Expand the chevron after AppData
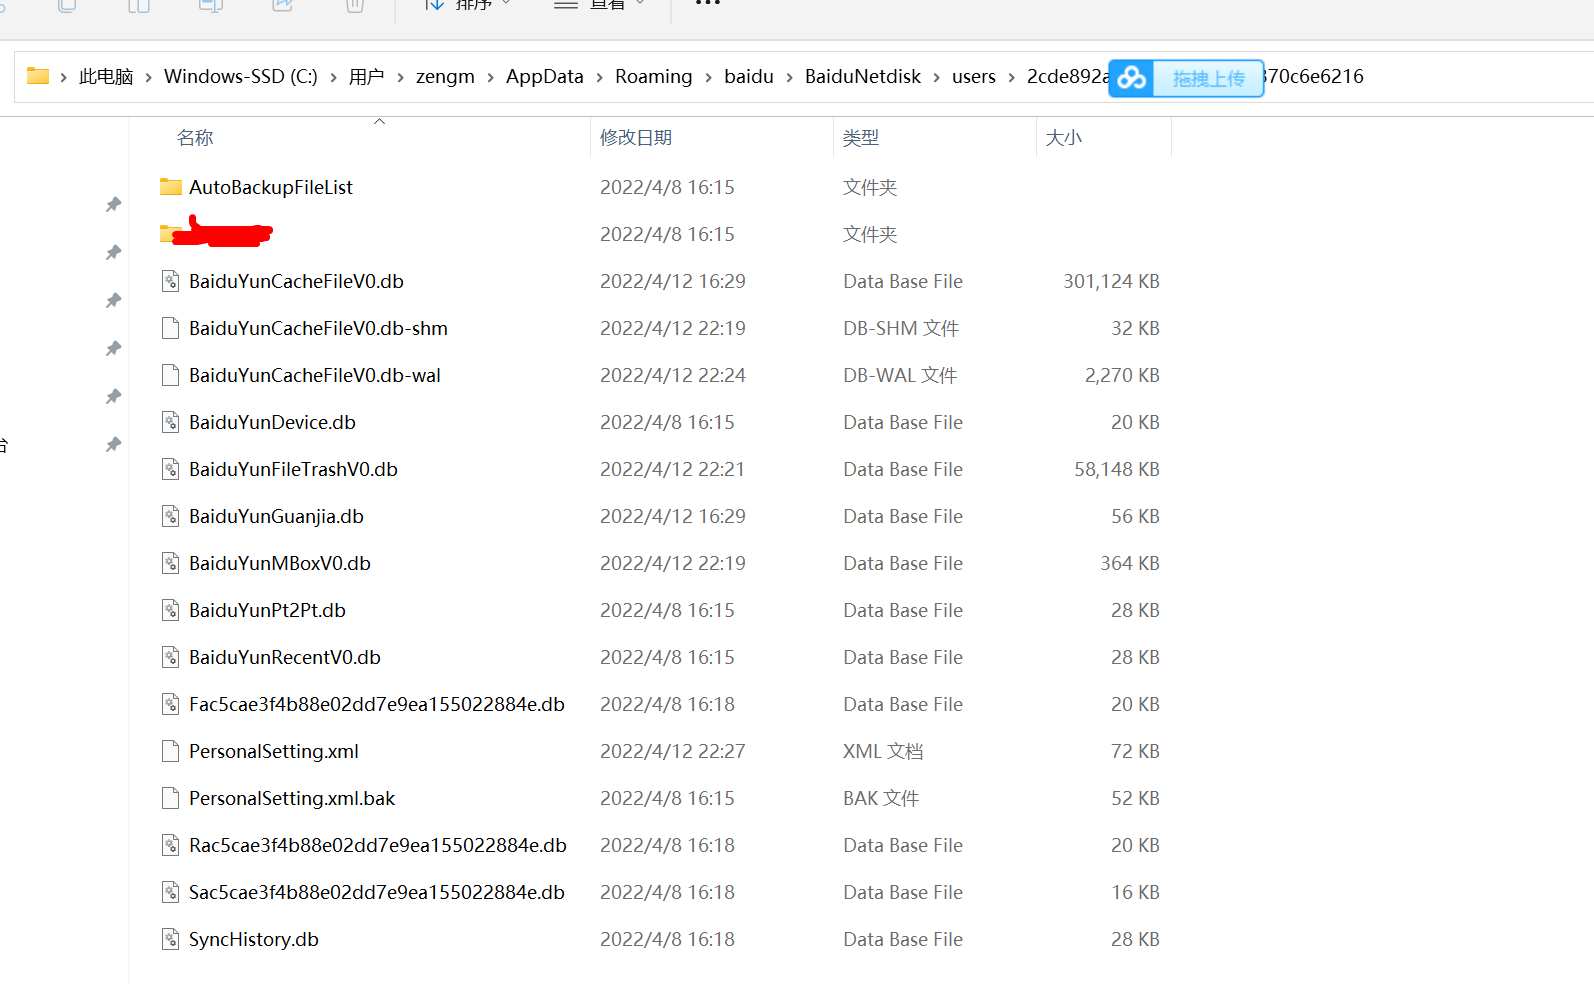Image resolution: width=1594 pixels, height=984 pixels. click(599, 77)
